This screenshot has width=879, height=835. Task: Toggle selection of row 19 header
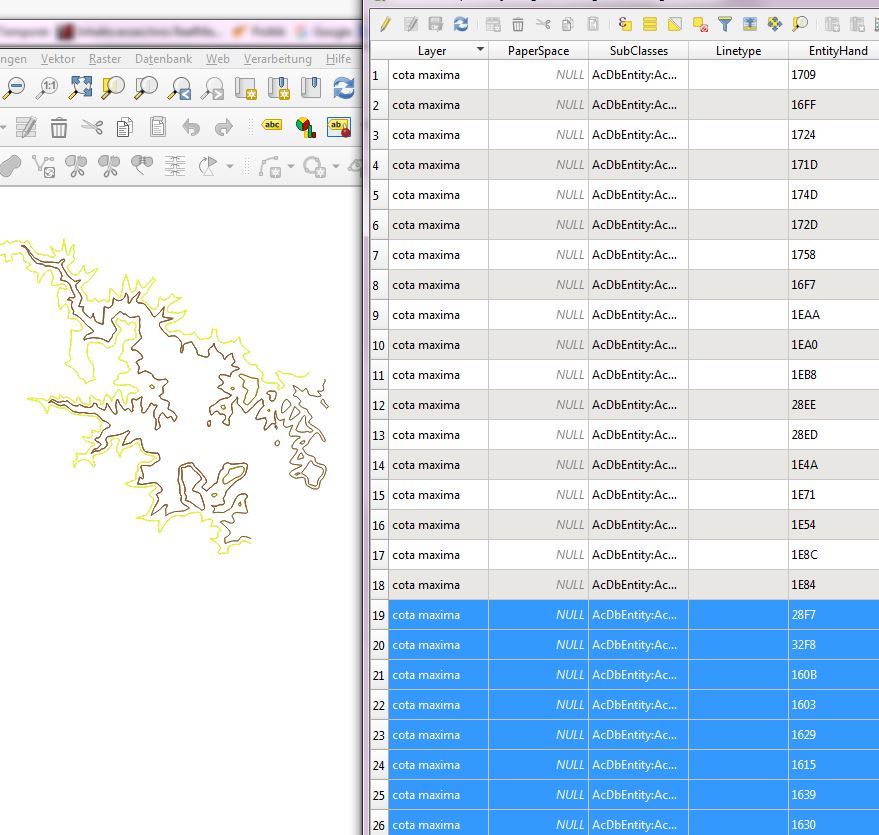(x=378, y=615)
